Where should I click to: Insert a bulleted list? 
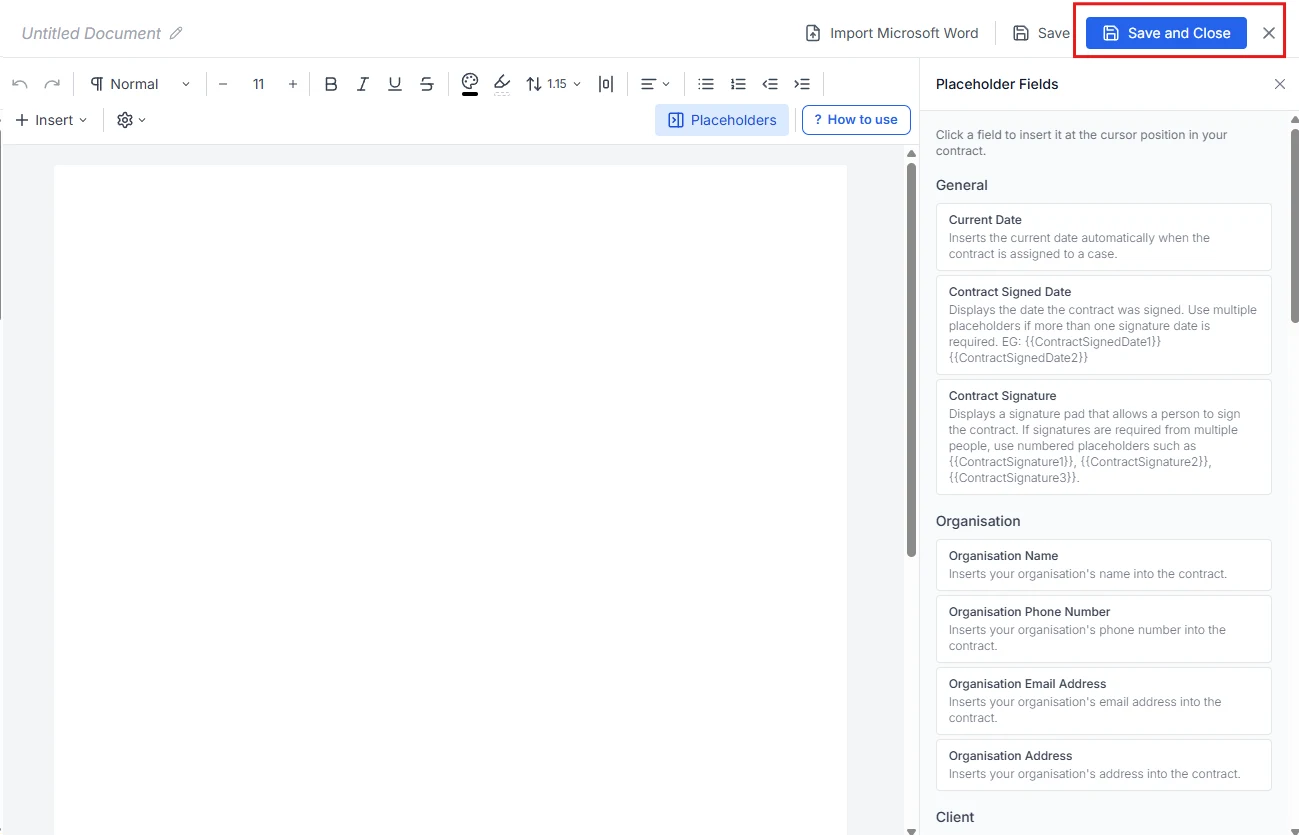point(706,84)
